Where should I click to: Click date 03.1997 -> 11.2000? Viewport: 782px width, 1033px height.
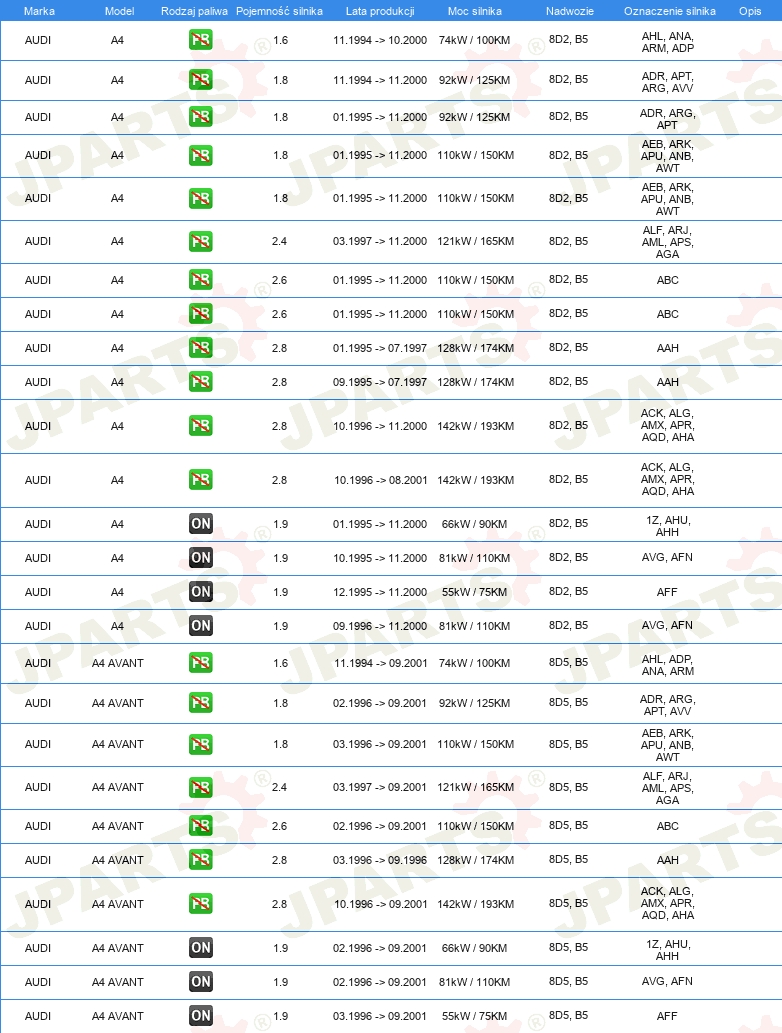[380, 241]
